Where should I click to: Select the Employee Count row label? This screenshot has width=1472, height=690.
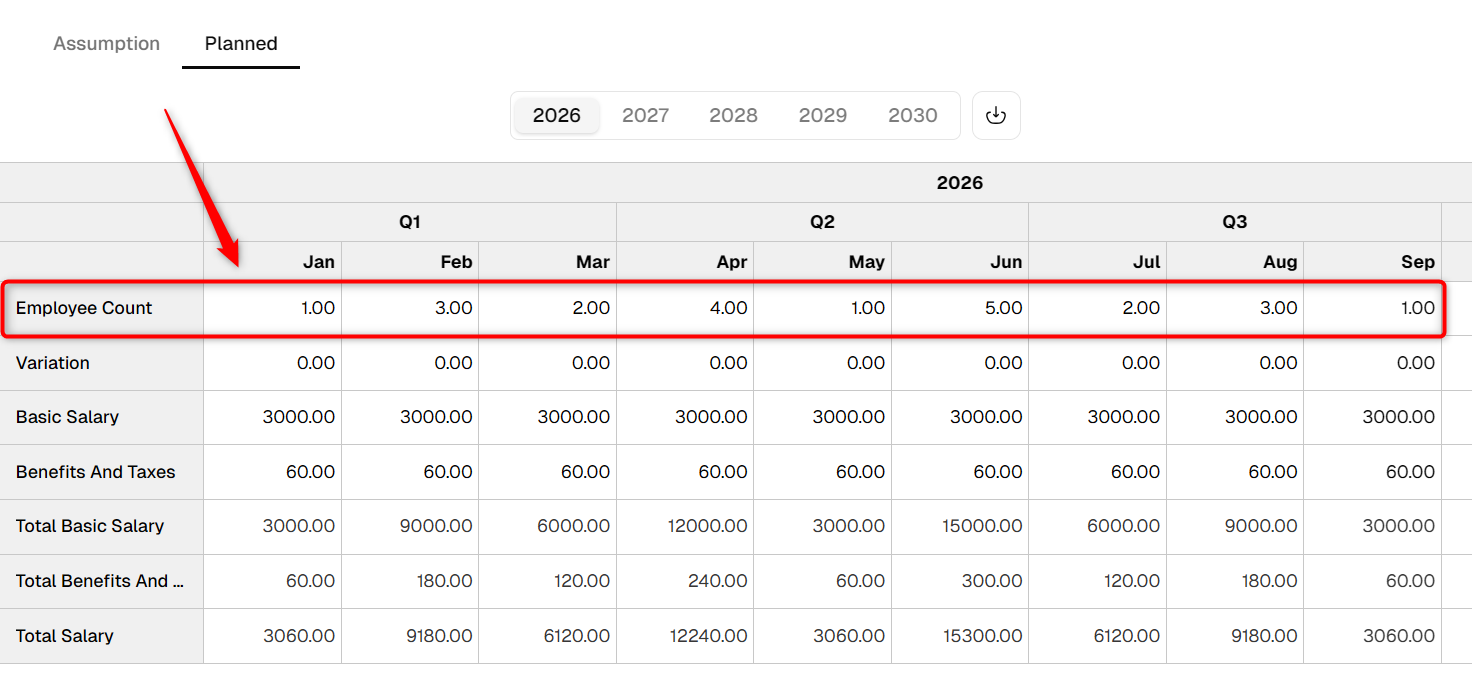click(84, 308)
